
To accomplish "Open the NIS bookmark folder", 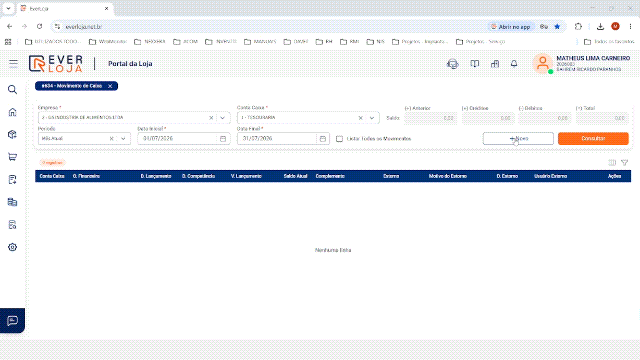I will pos(376,42).
